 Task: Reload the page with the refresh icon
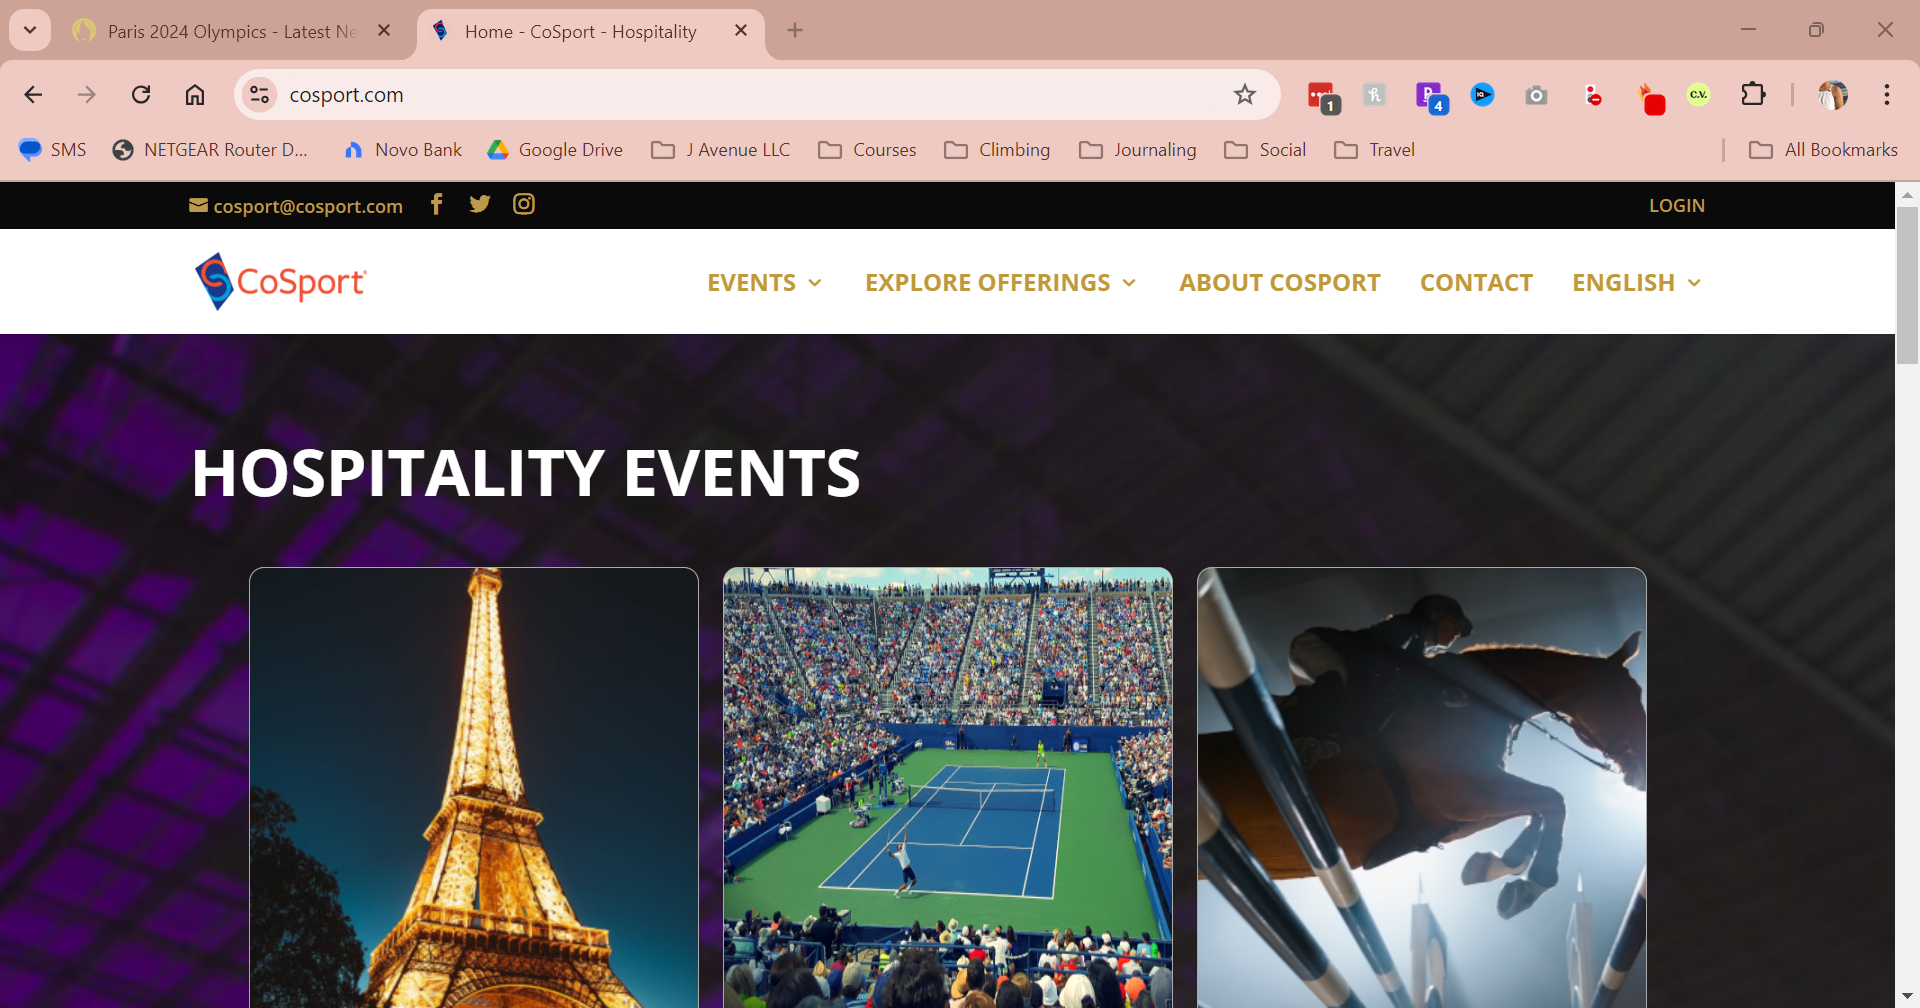(141, 95)
